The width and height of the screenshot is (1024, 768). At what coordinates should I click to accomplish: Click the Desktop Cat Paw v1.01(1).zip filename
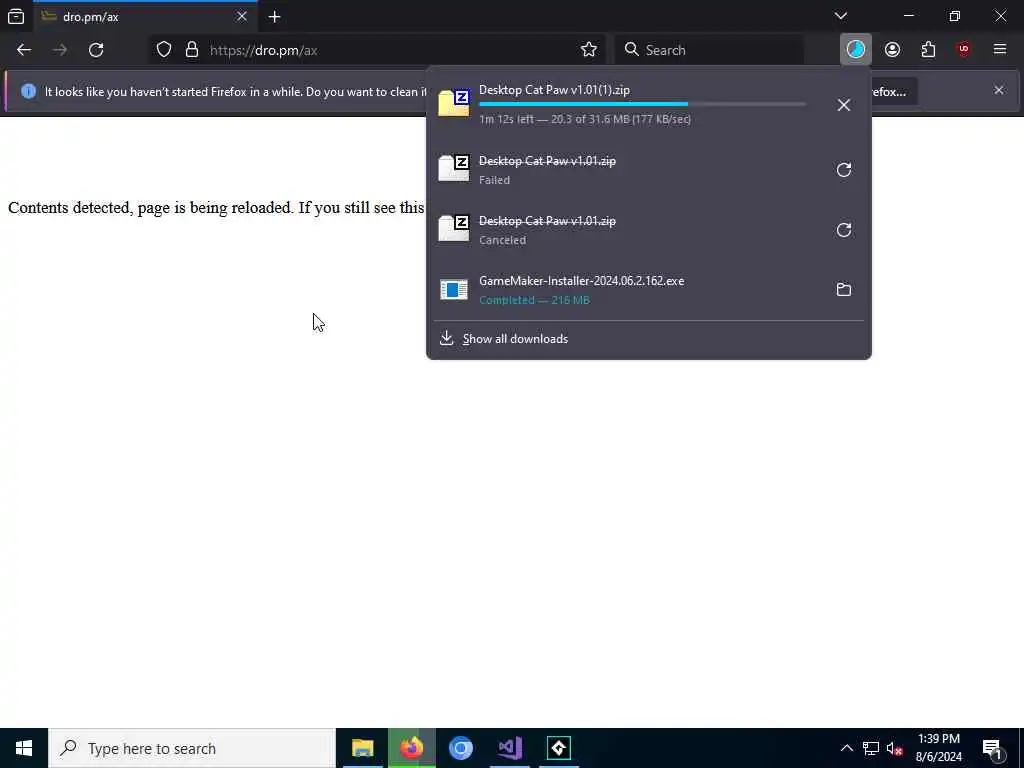click(x=554, y=90)
